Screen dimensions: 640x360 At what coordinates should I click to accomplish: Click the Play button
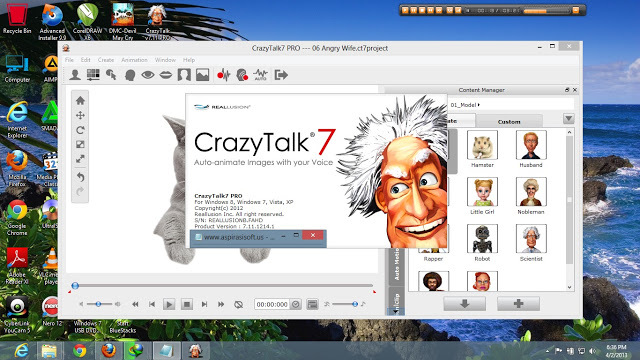coord(169,304)
